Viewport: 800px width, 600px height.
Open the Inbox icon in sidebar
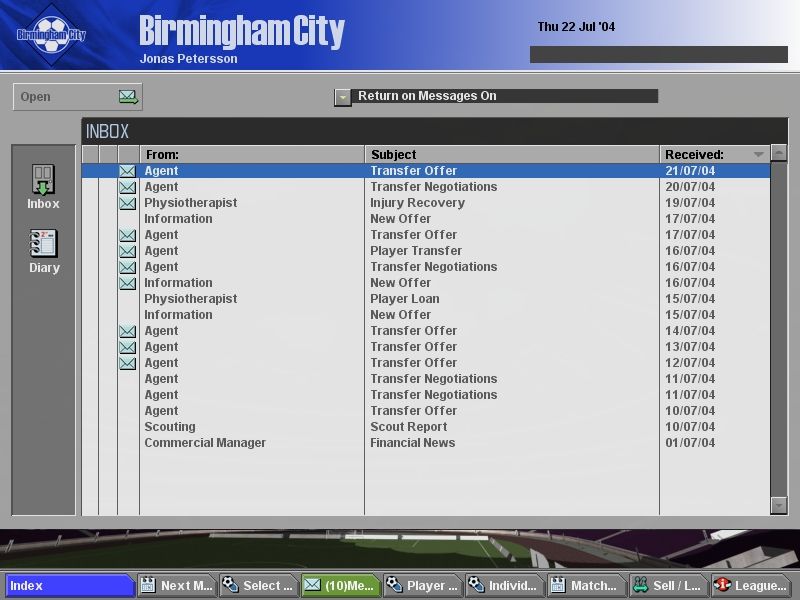point(43,186)
